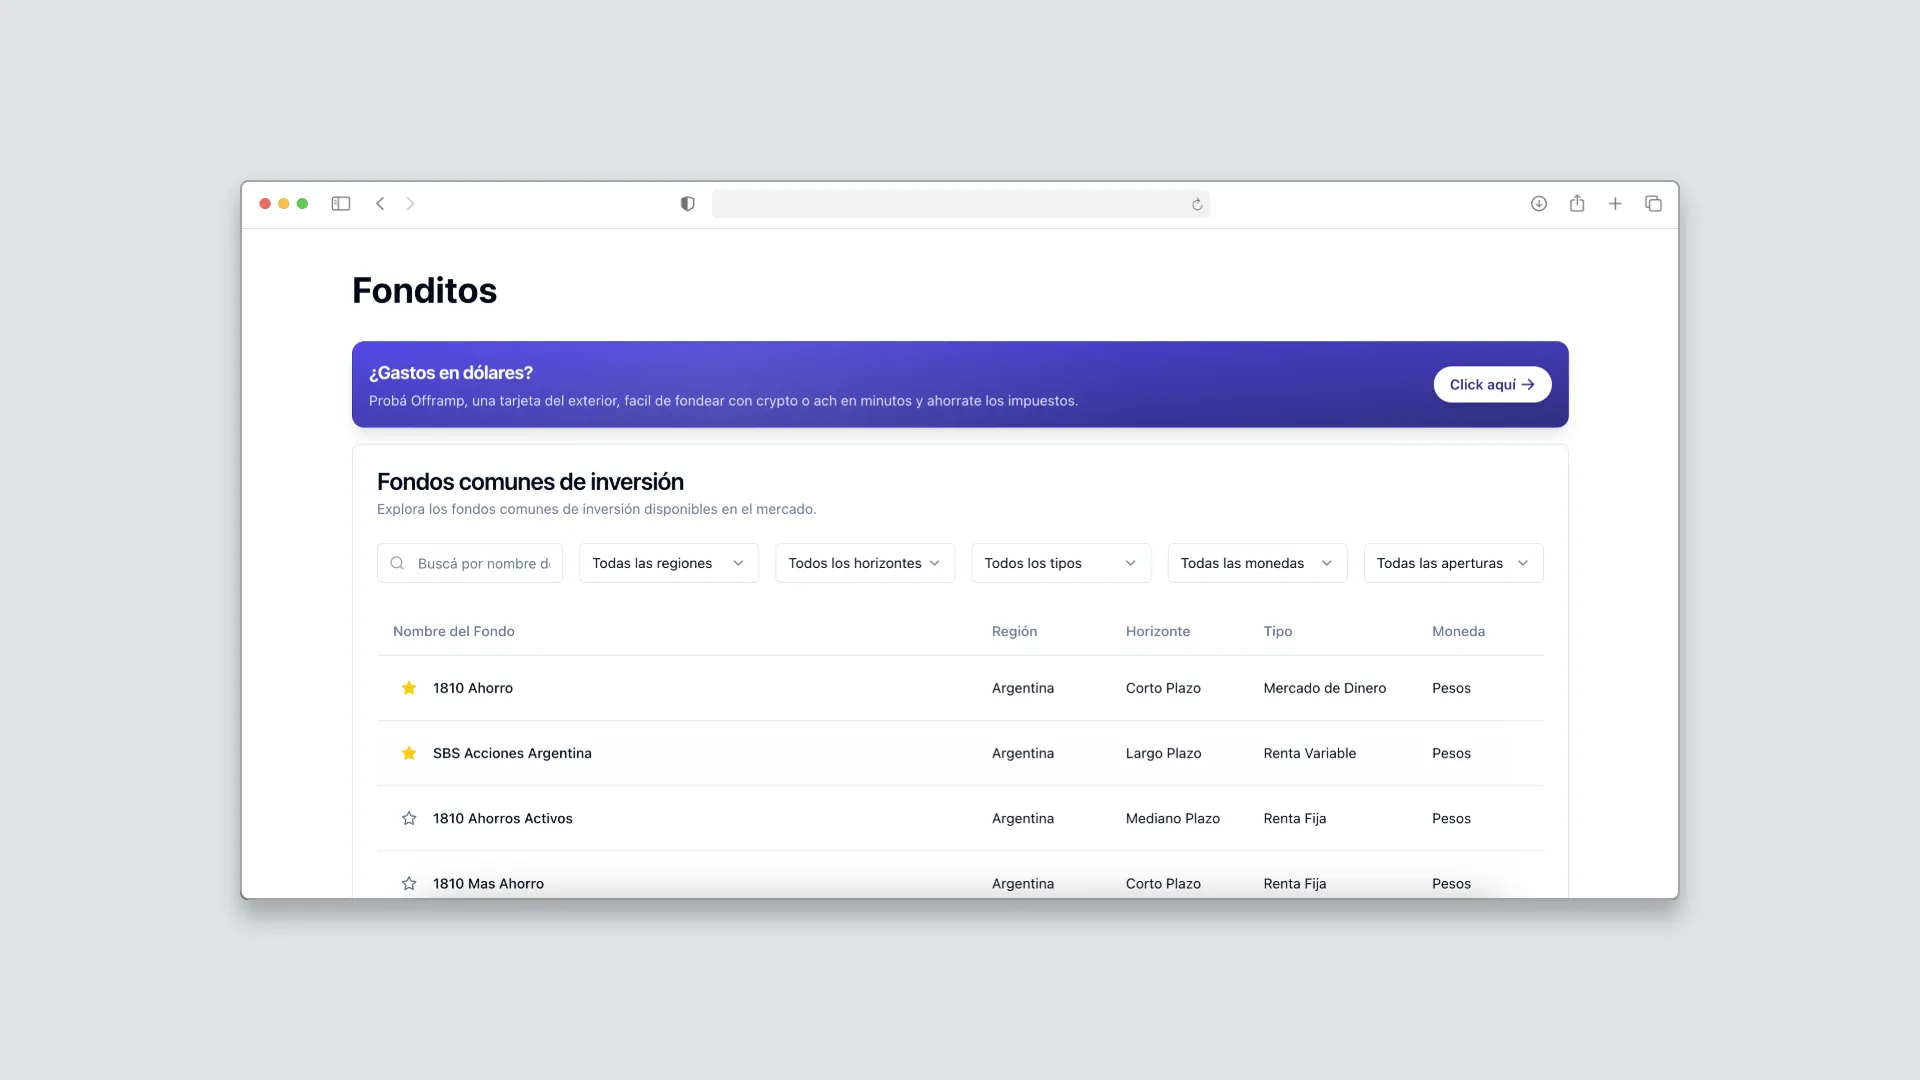Click the Click aquí banner button
The image size is (1920, 1080).
(x=1492, y=384)
